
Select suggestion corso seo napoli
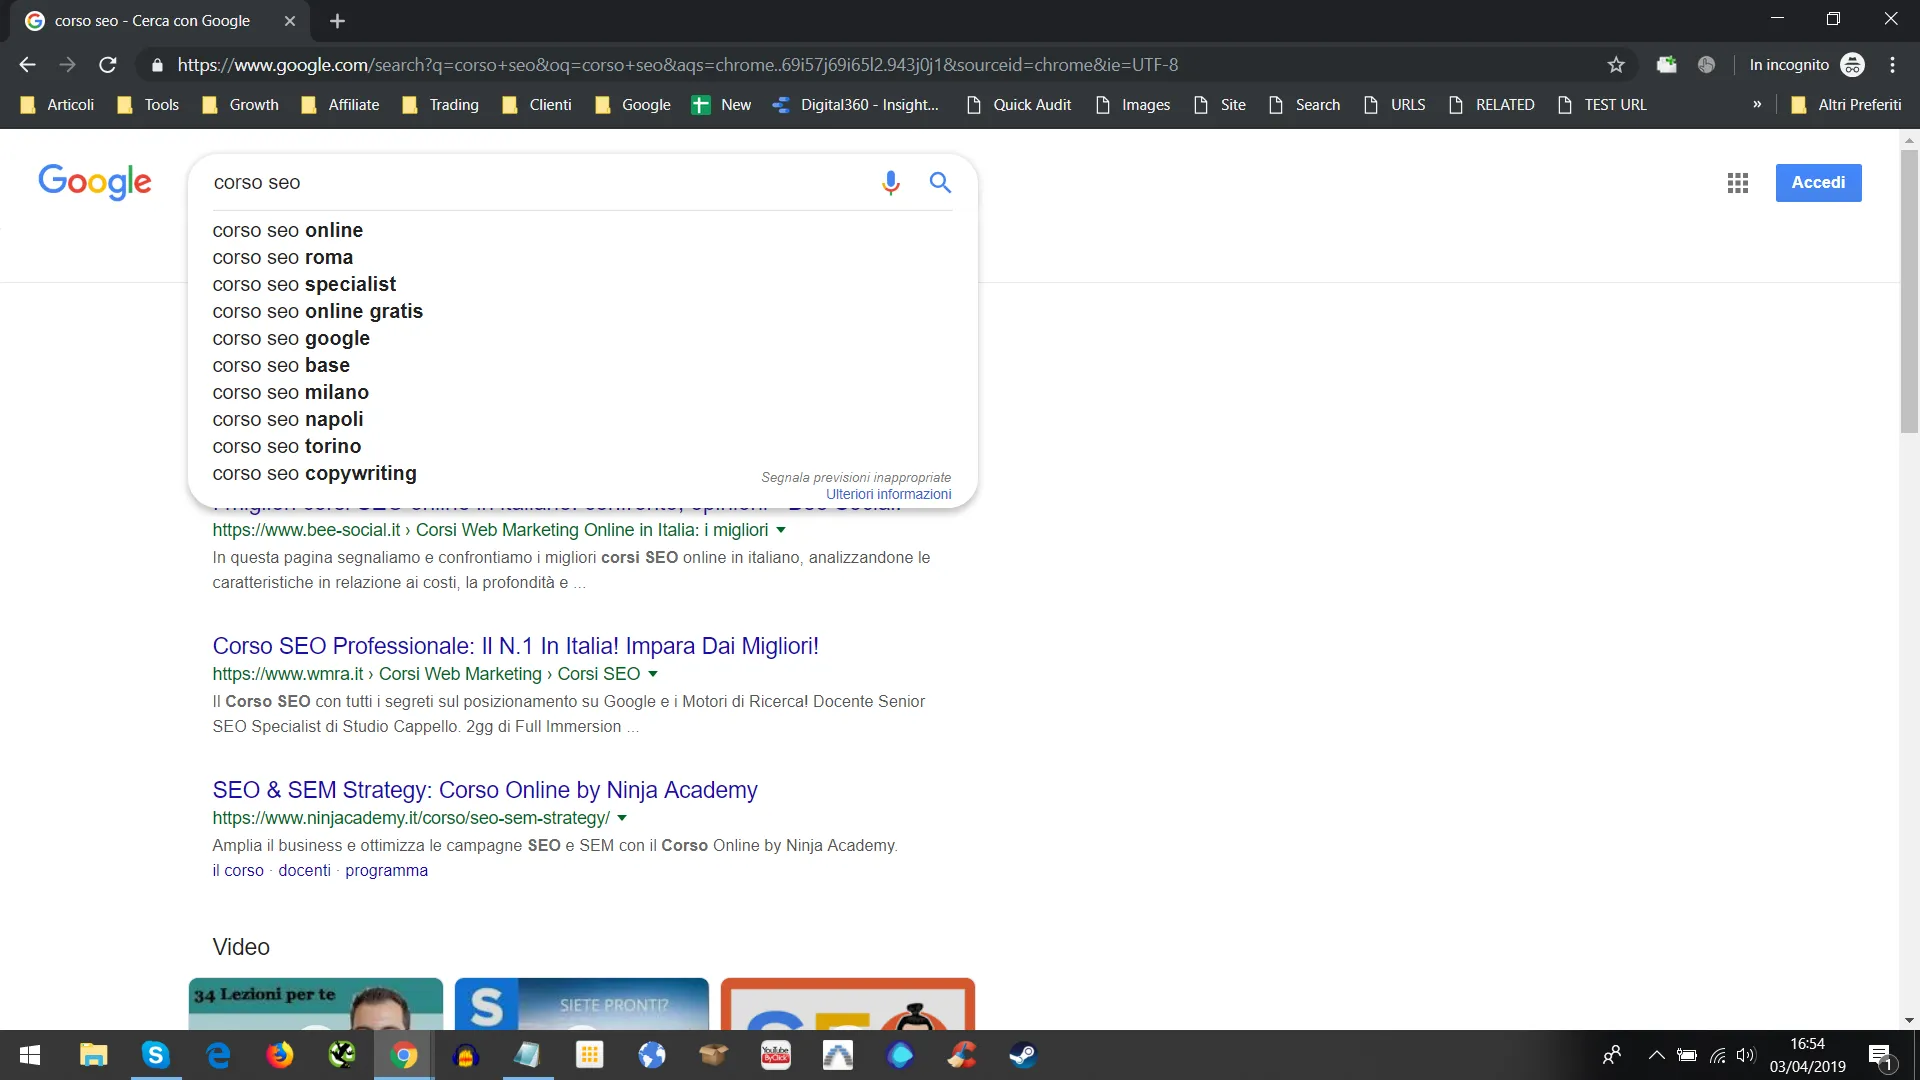click(x=582, y=419)
